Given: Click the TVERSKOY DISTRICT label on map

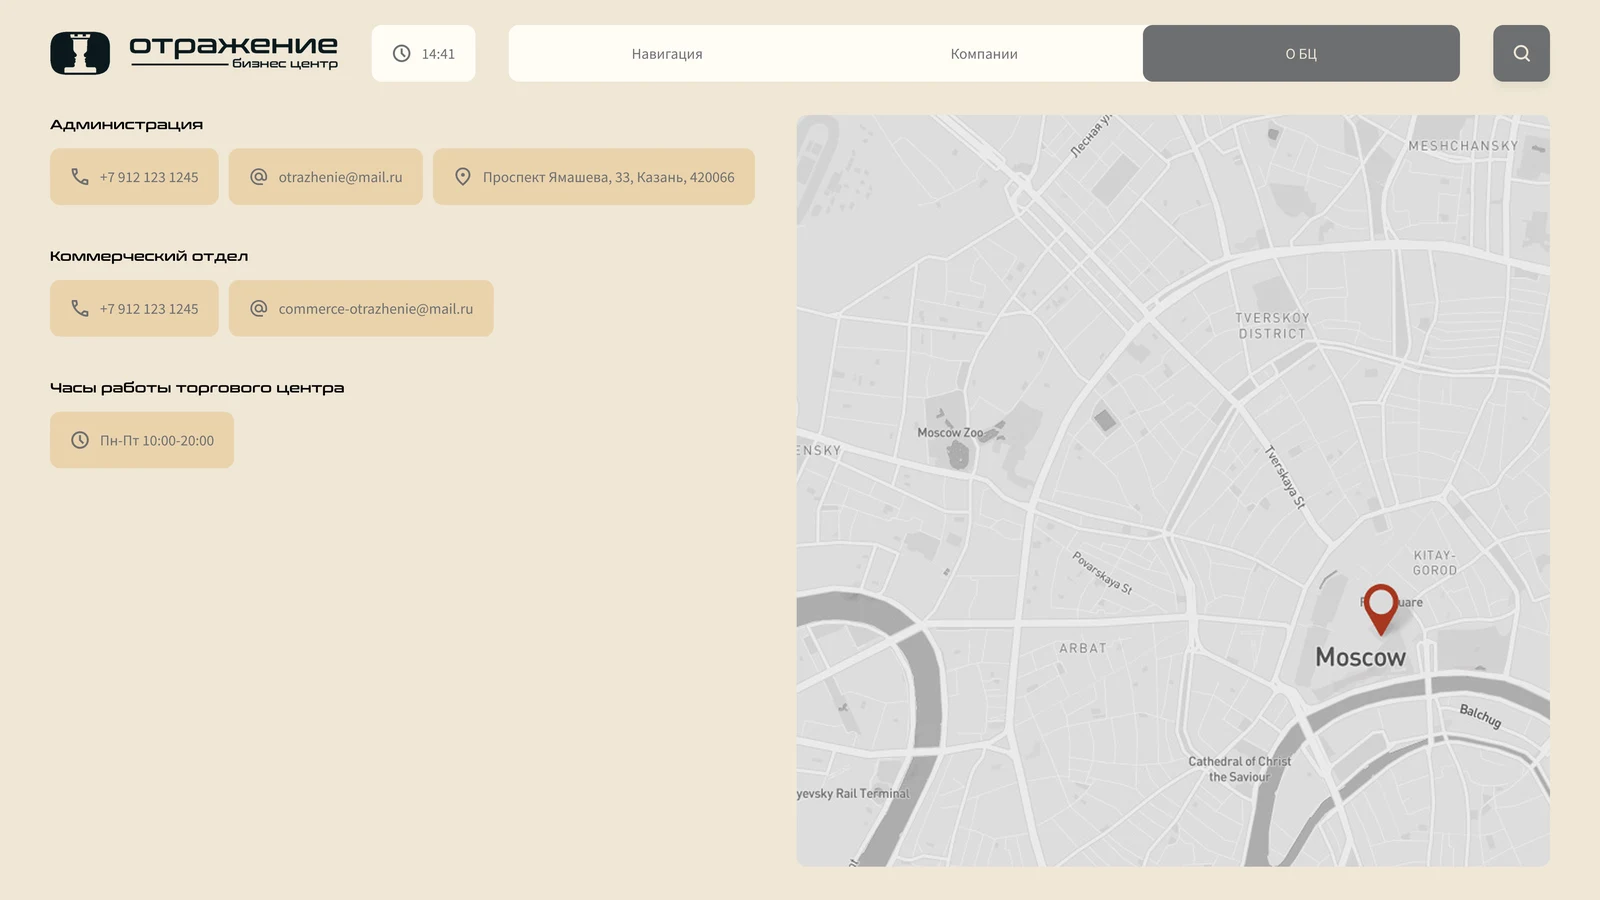Looking at the screenshot, I should pyautogui.click(x=1272, y=326).
